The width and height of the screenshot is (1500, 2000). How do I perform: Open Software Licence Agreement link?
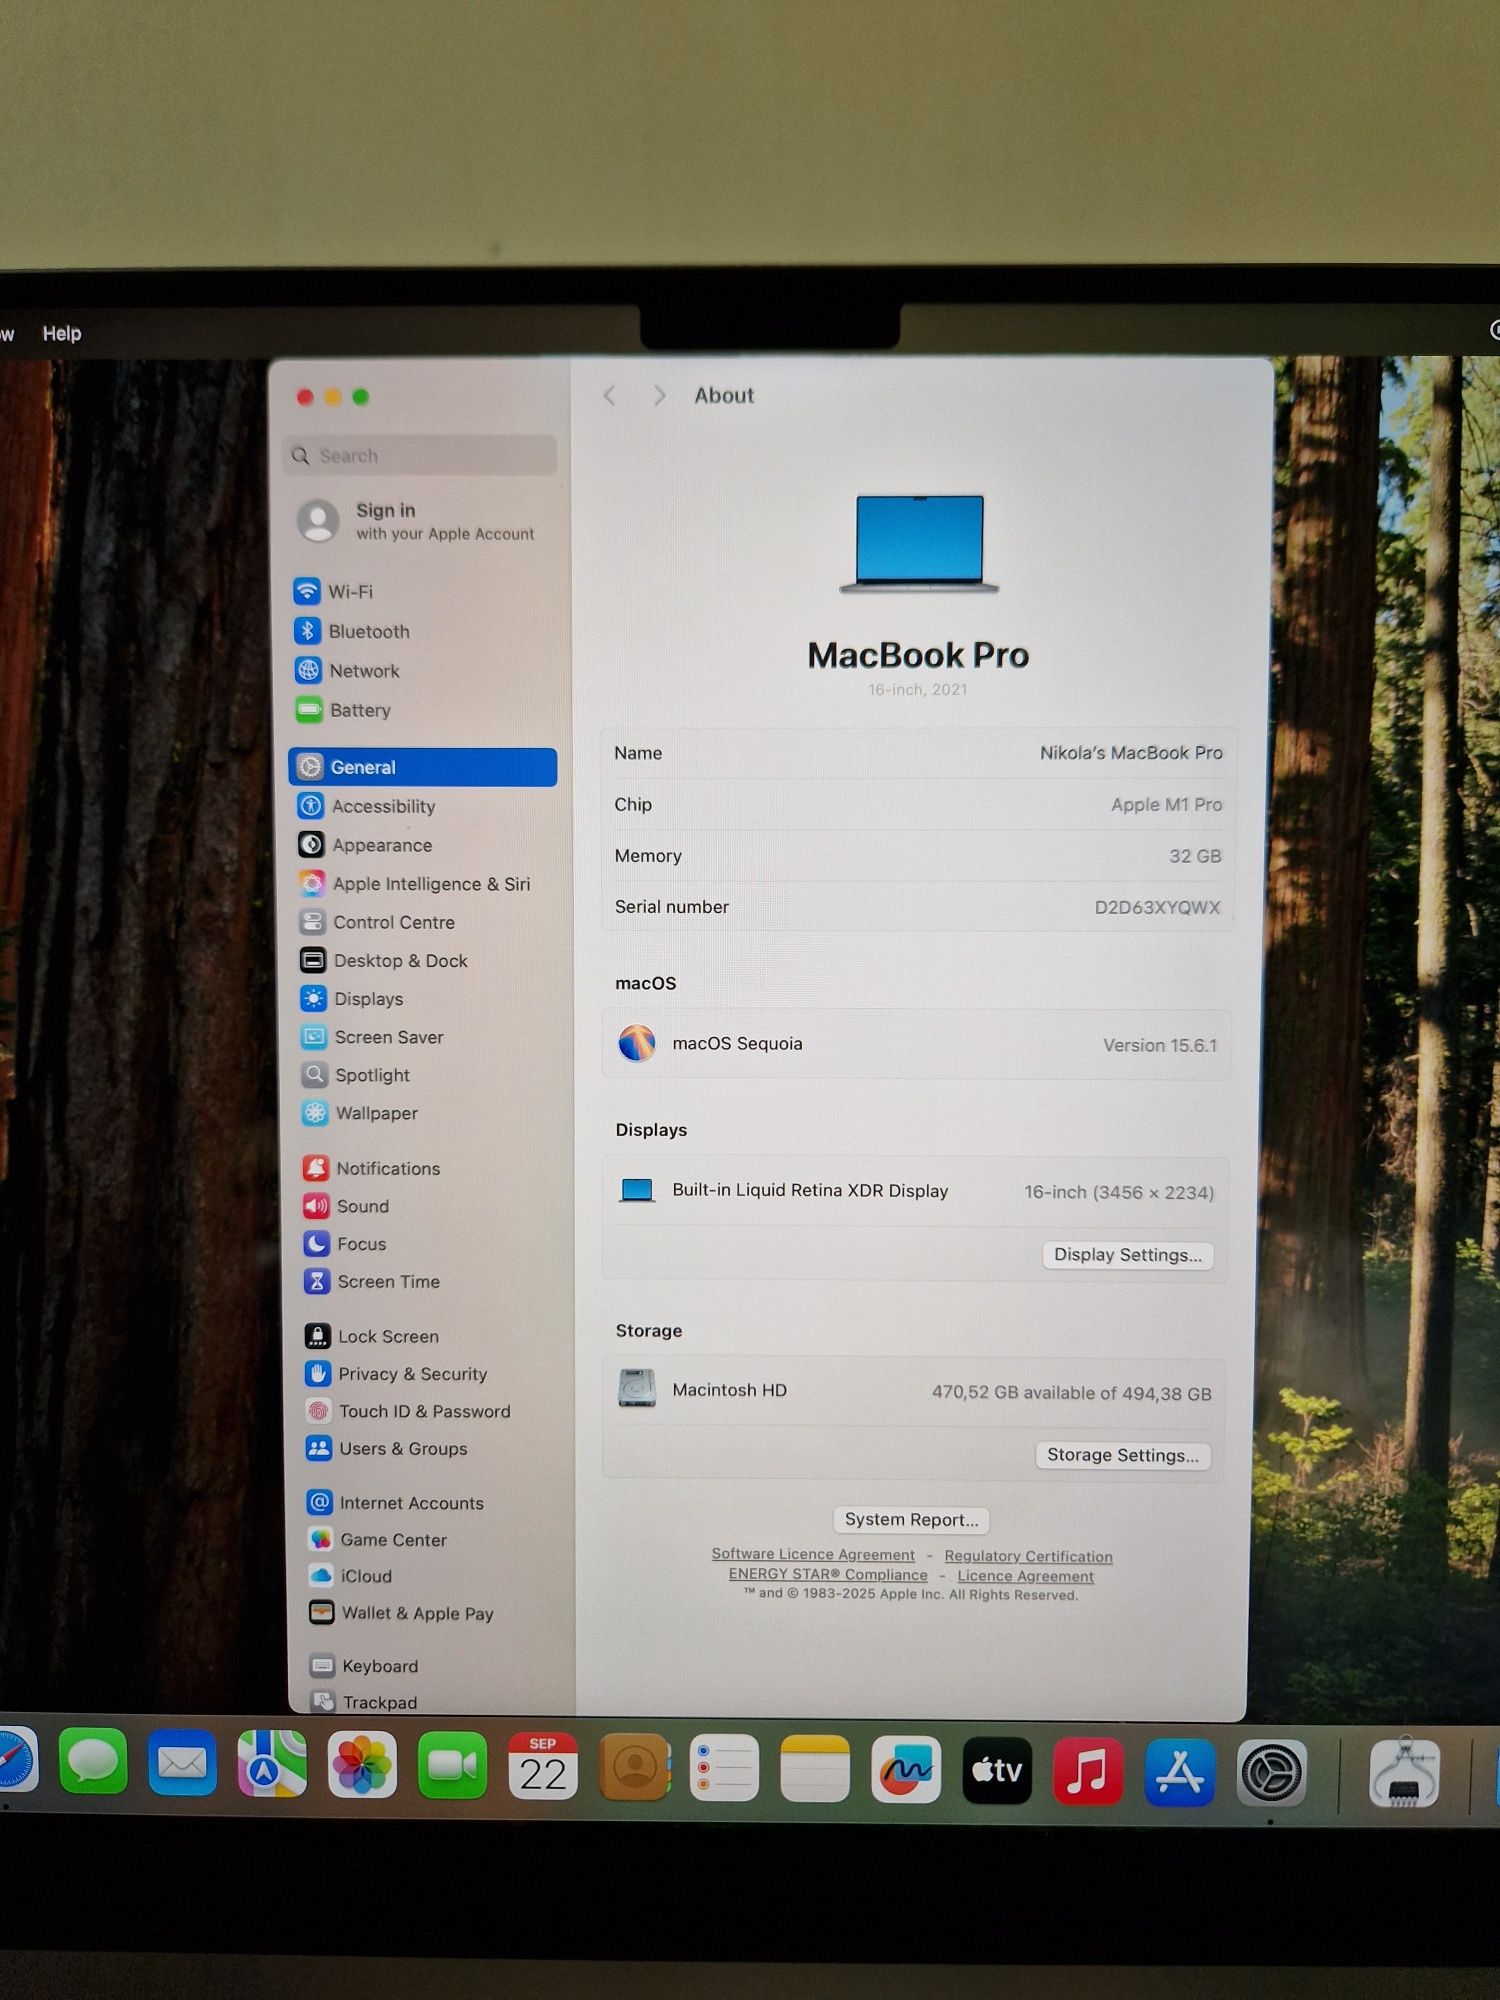[813, 1554]
